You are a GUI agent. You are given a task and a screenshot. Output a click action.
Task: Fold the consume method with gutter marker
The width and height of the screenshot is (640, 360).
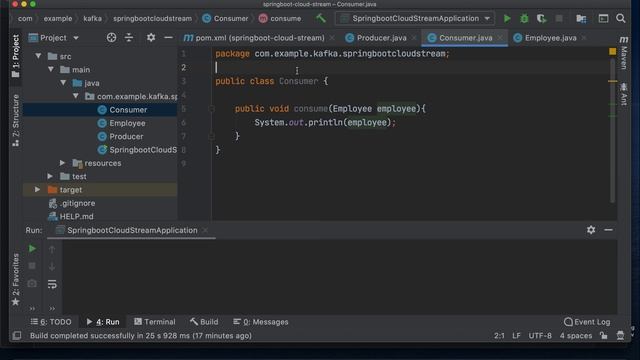click(x=211, y=109)
